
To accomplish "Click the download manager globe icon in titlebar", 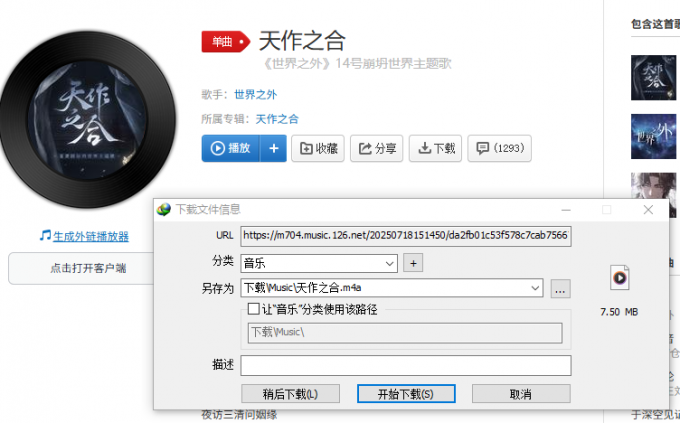I will (164, 210).
